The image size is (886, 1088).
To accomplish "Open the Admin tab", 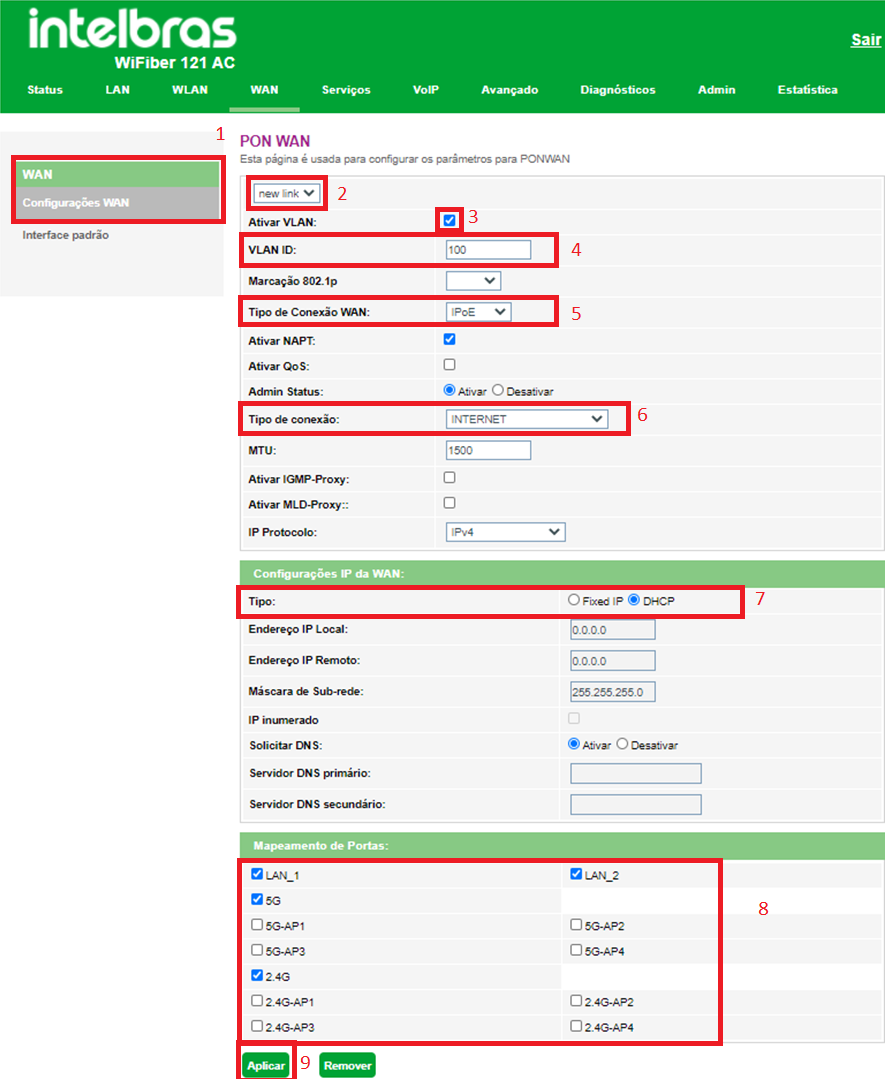I will (717, 90).
